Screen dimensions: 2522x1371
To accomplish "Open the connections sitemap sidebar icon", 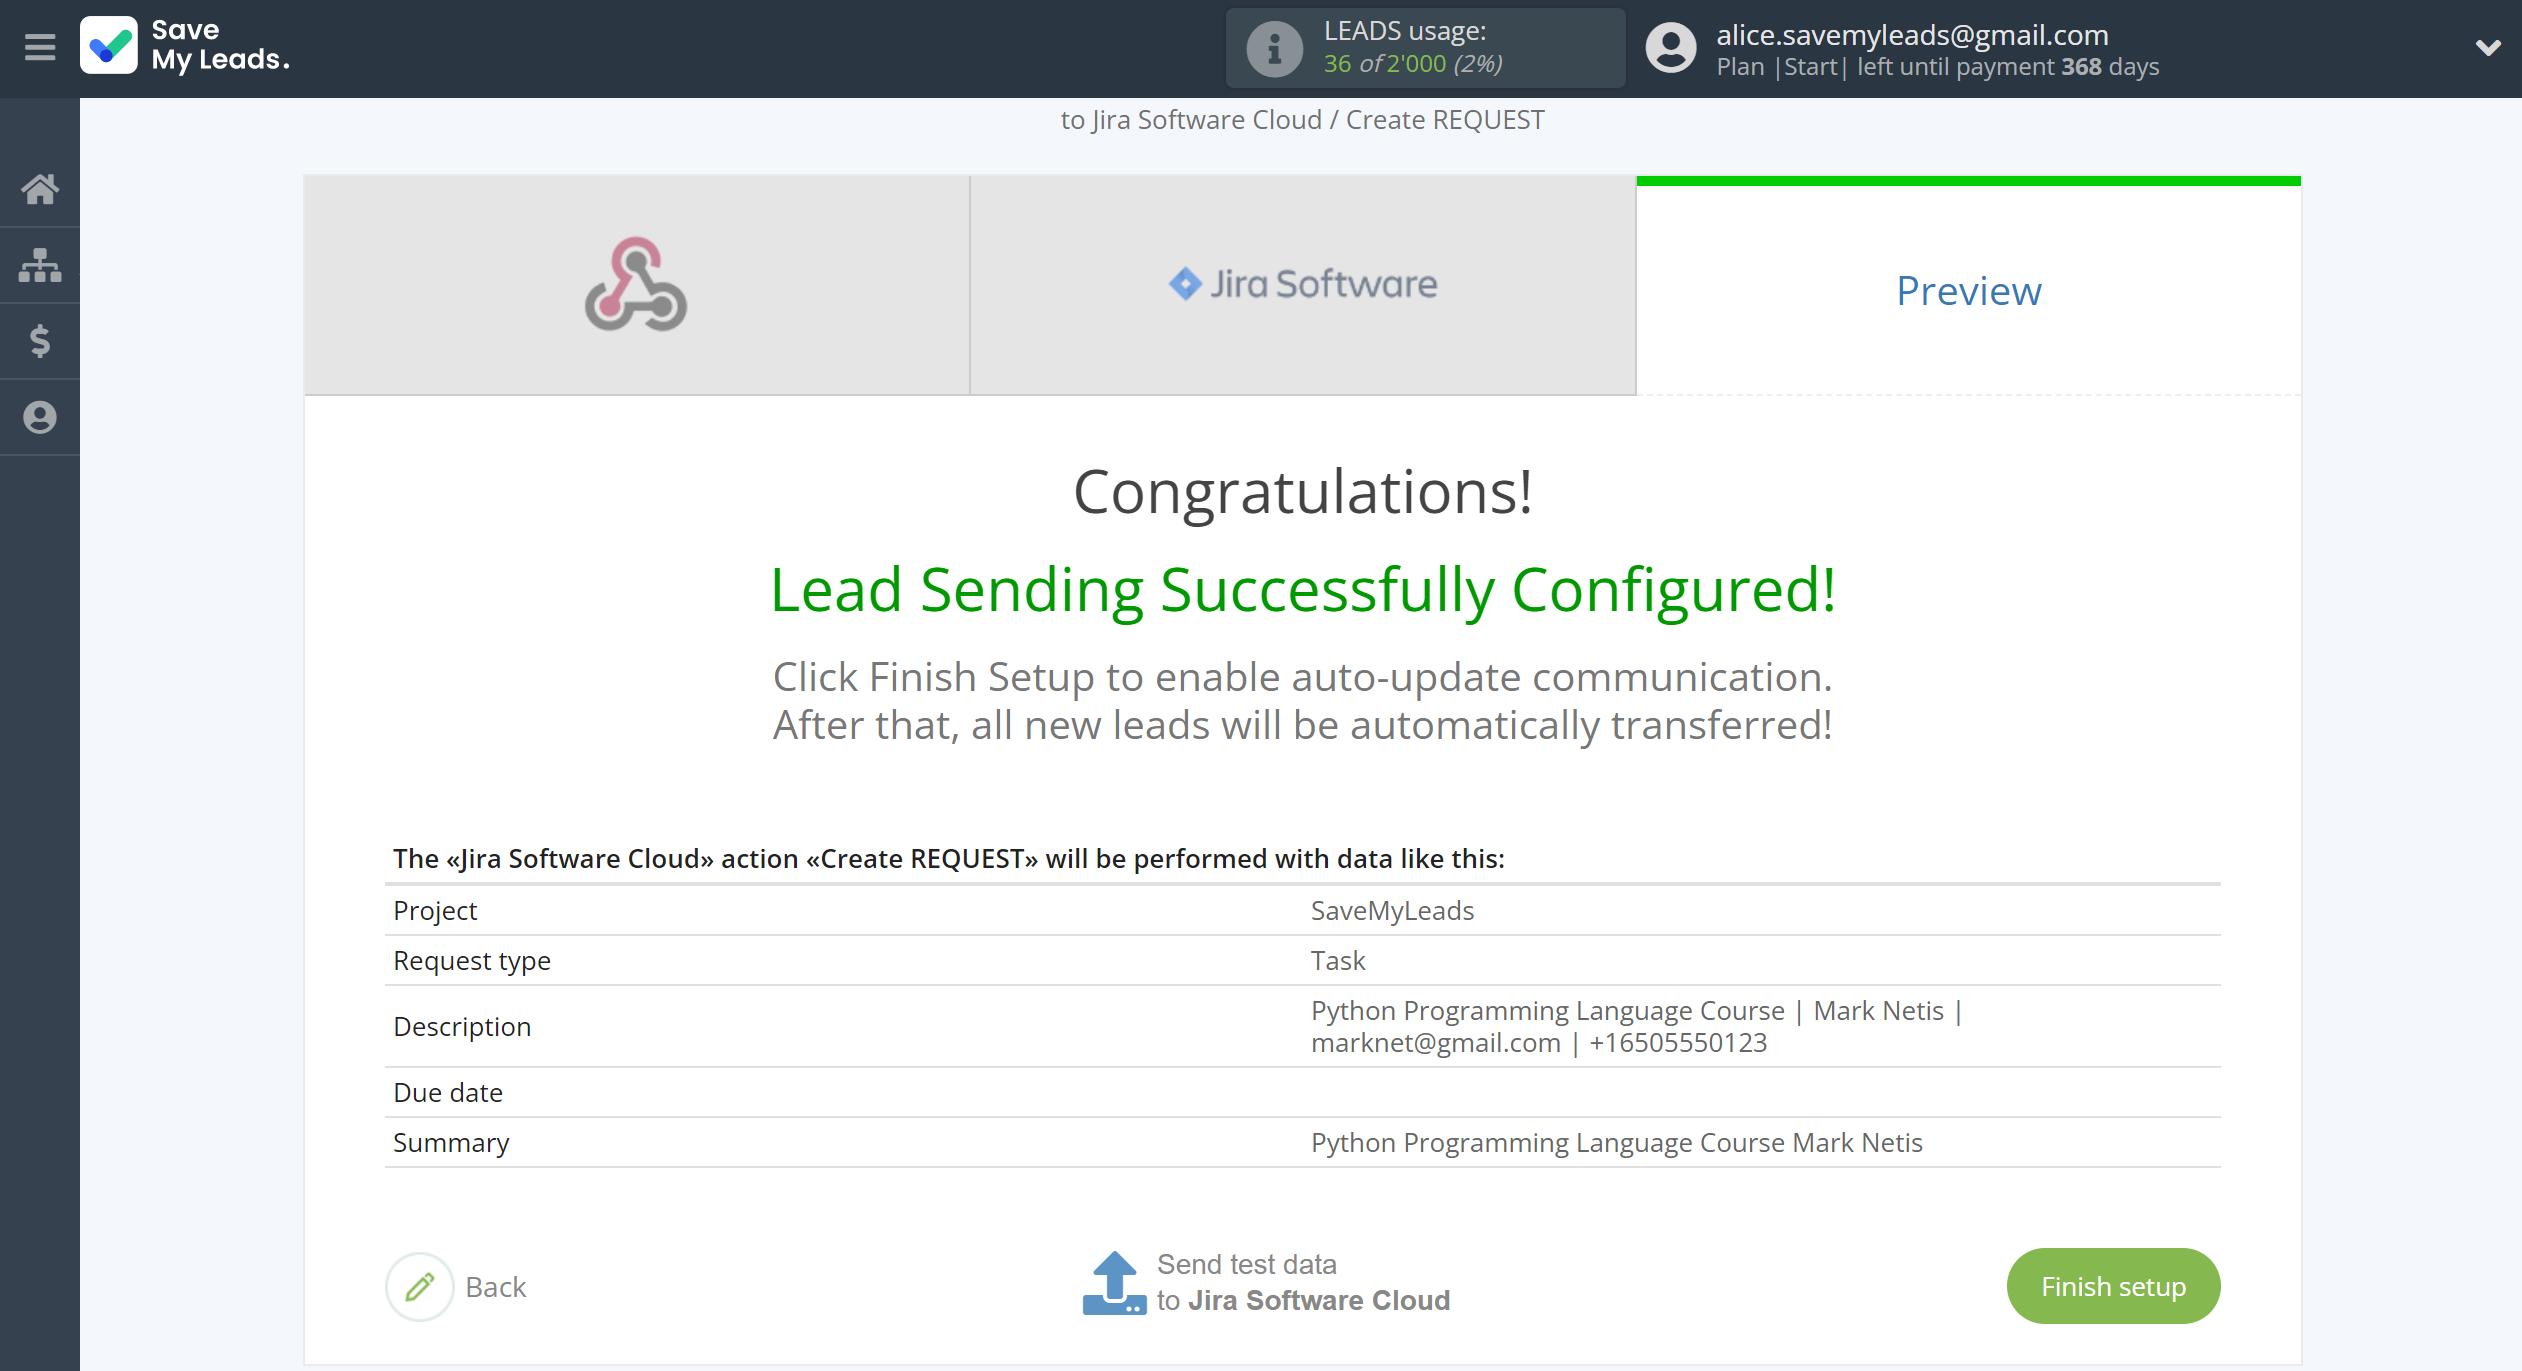I will [x=40, y=265].
